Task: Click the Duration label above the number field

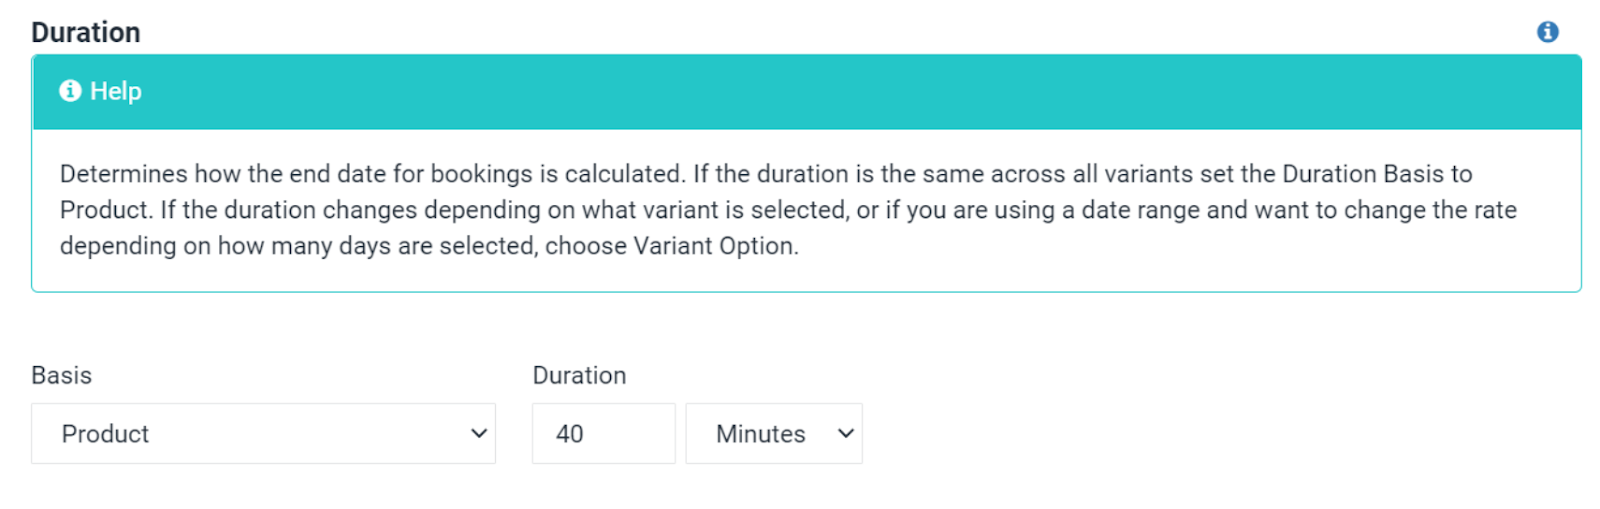Action: pyautogui.click(x=579, y=376)
